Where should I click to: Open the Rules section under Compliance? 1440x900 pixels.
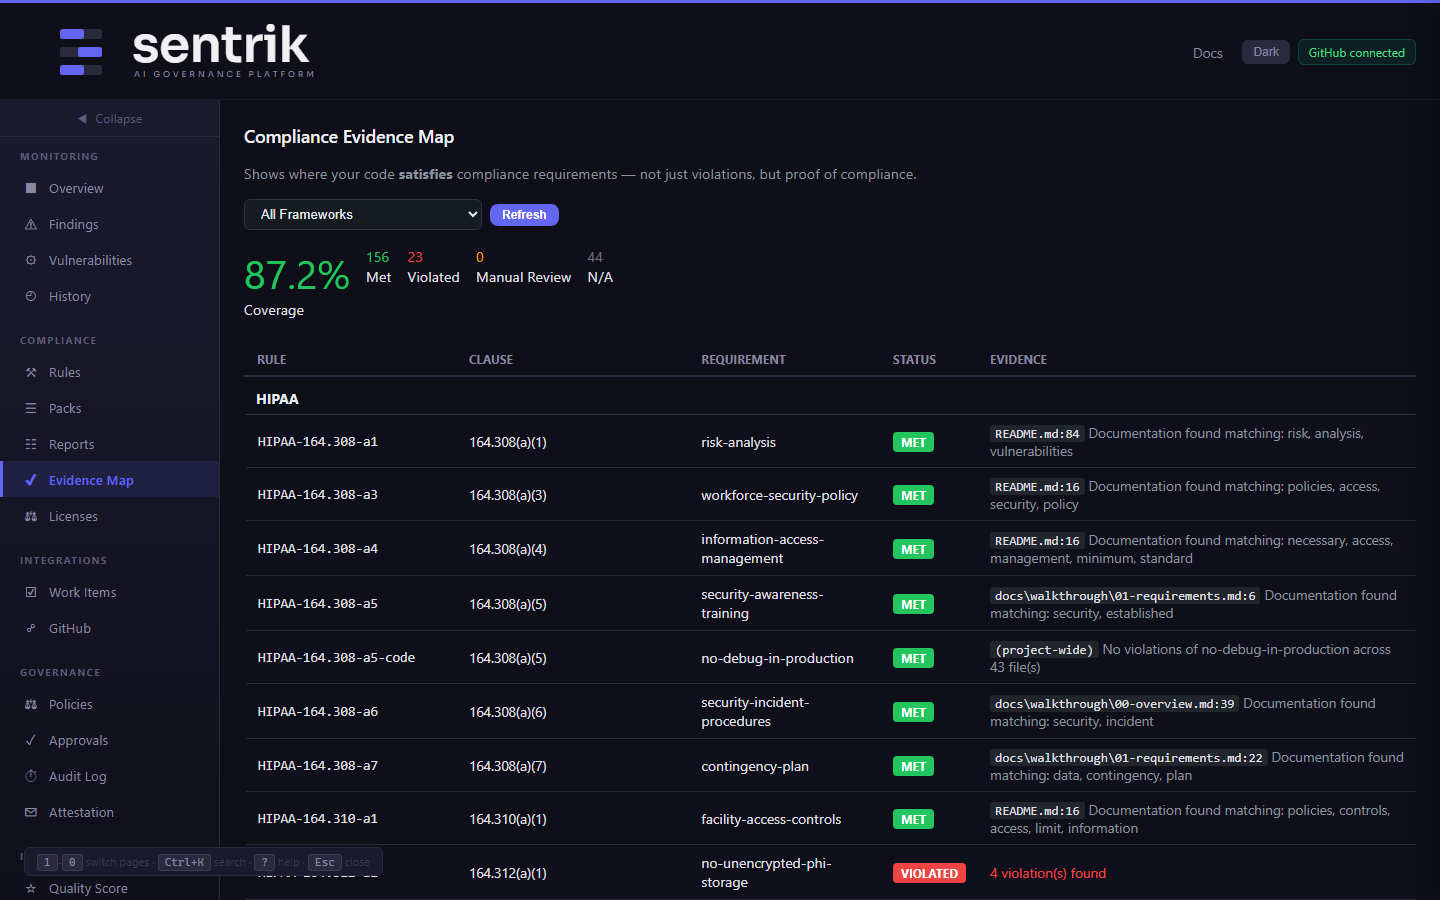coord(64,372)
